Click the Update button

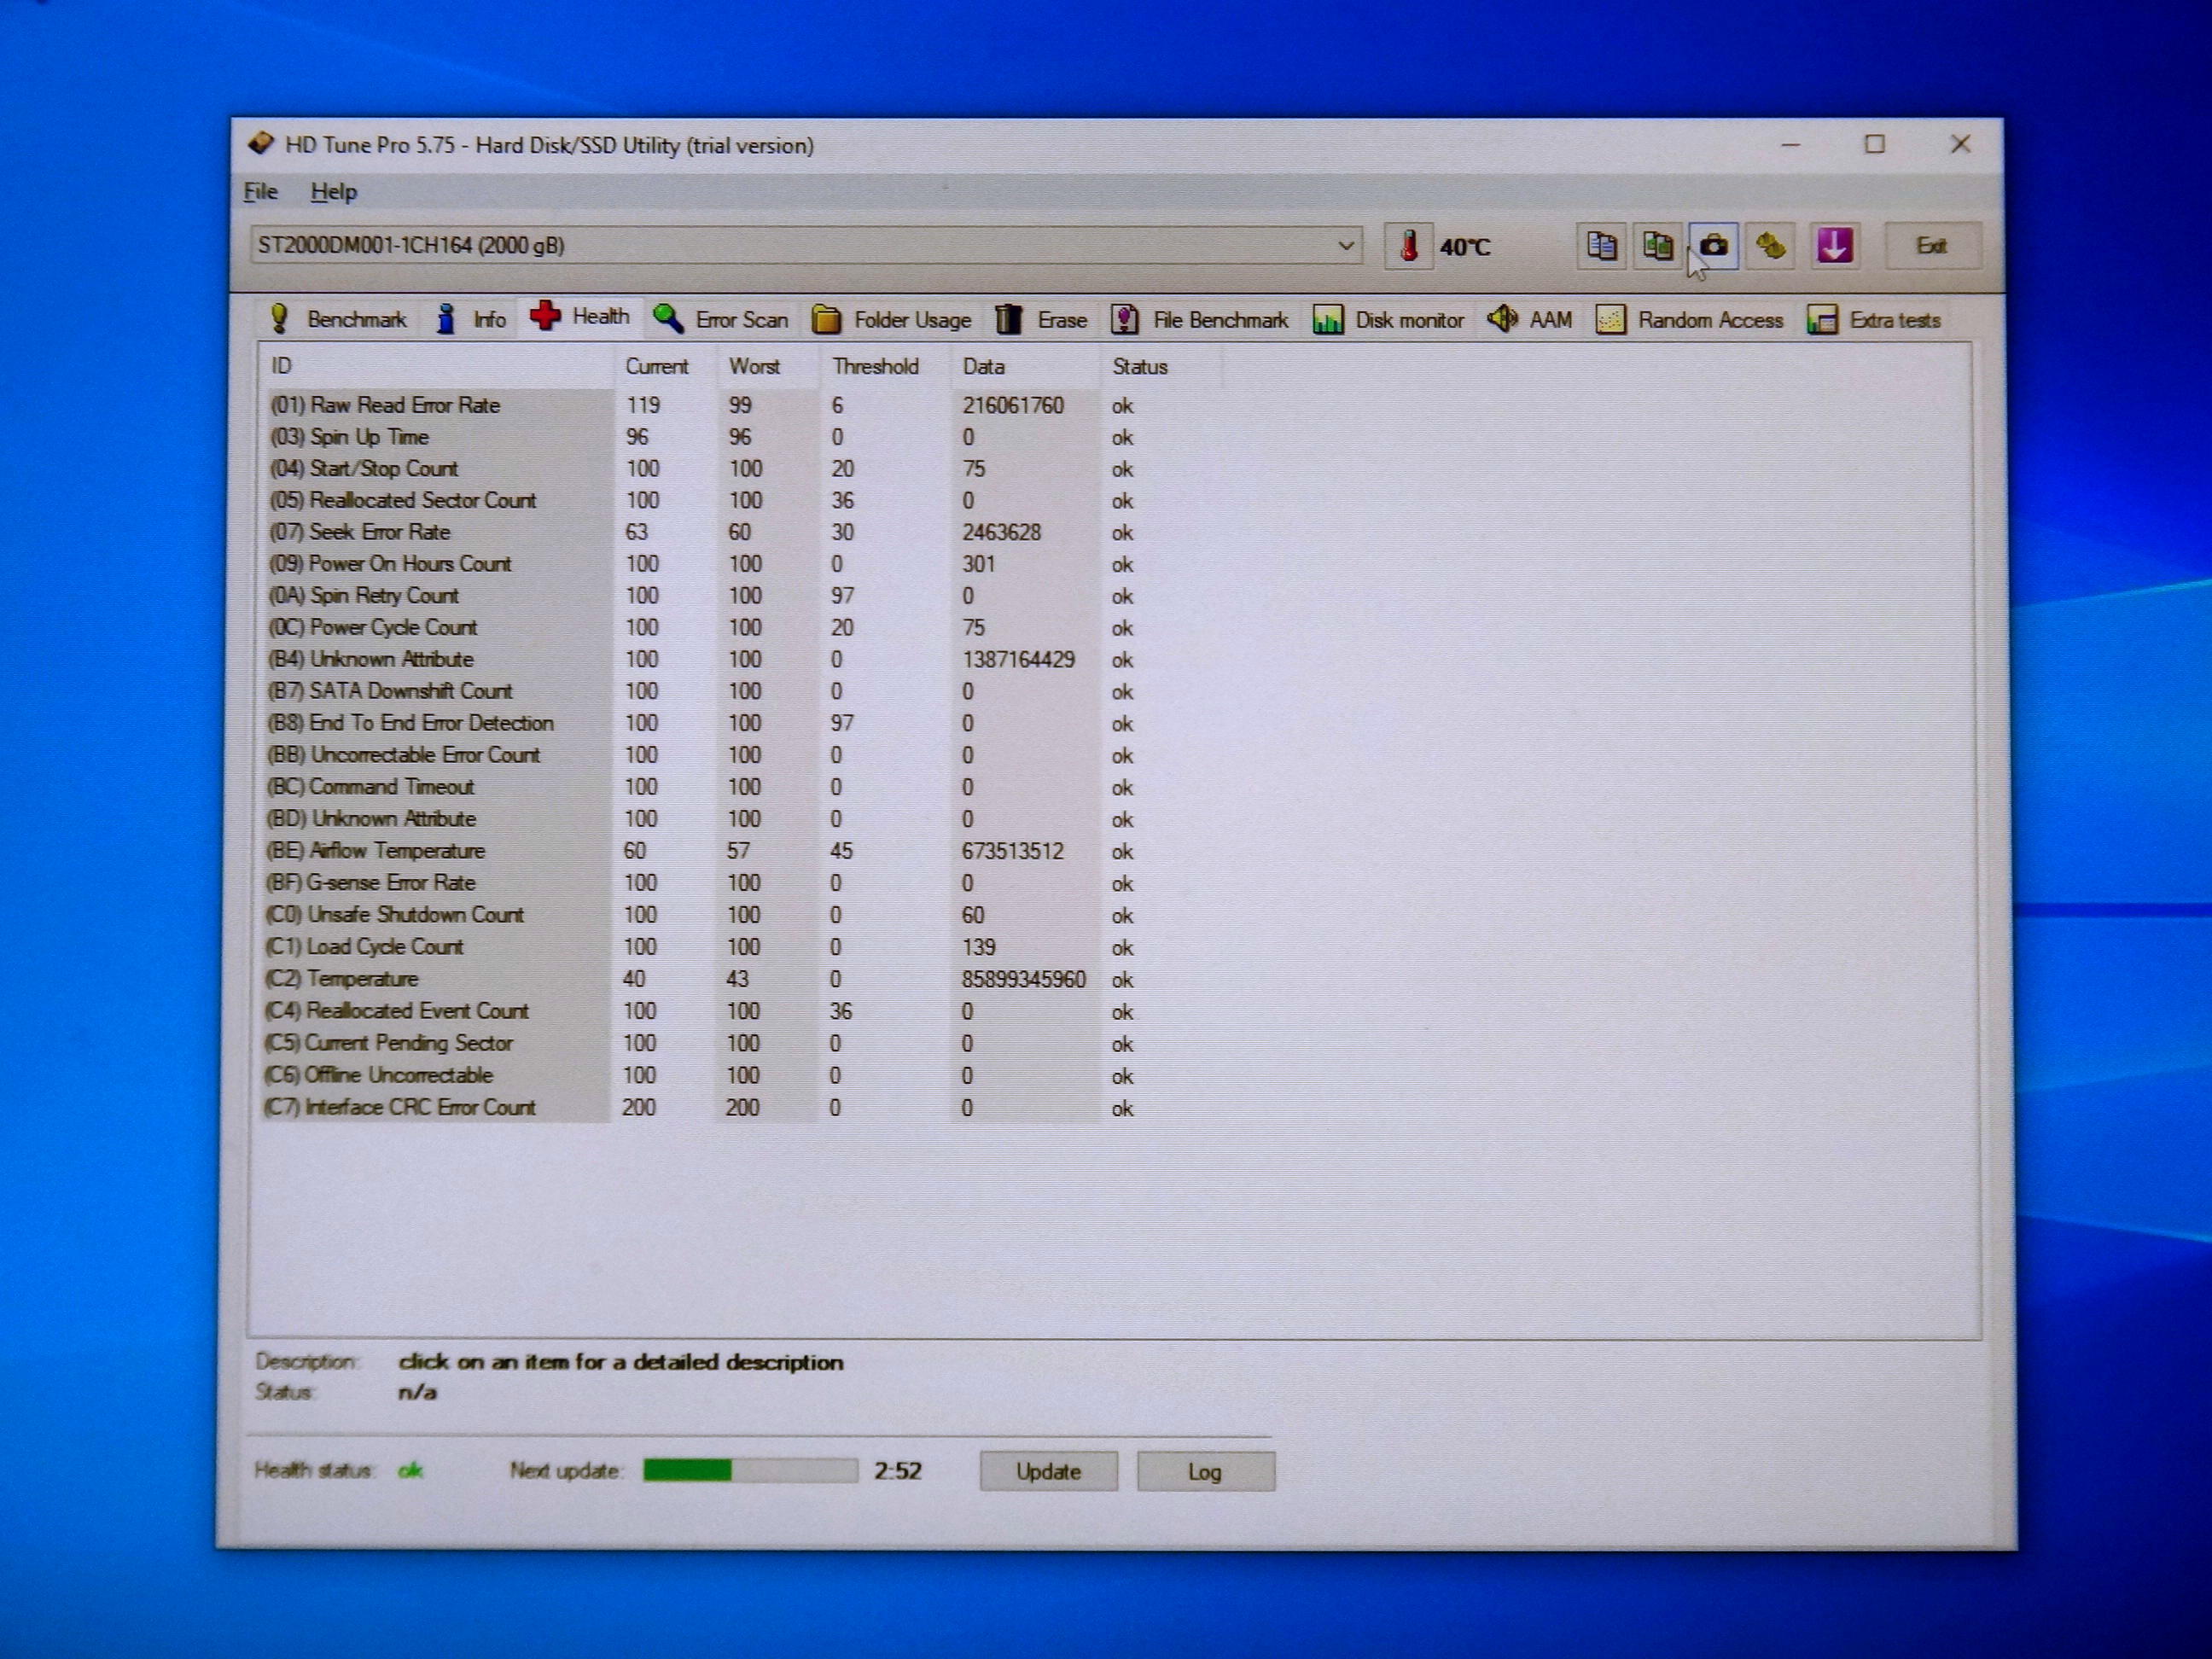(x=1048, y=1472)
